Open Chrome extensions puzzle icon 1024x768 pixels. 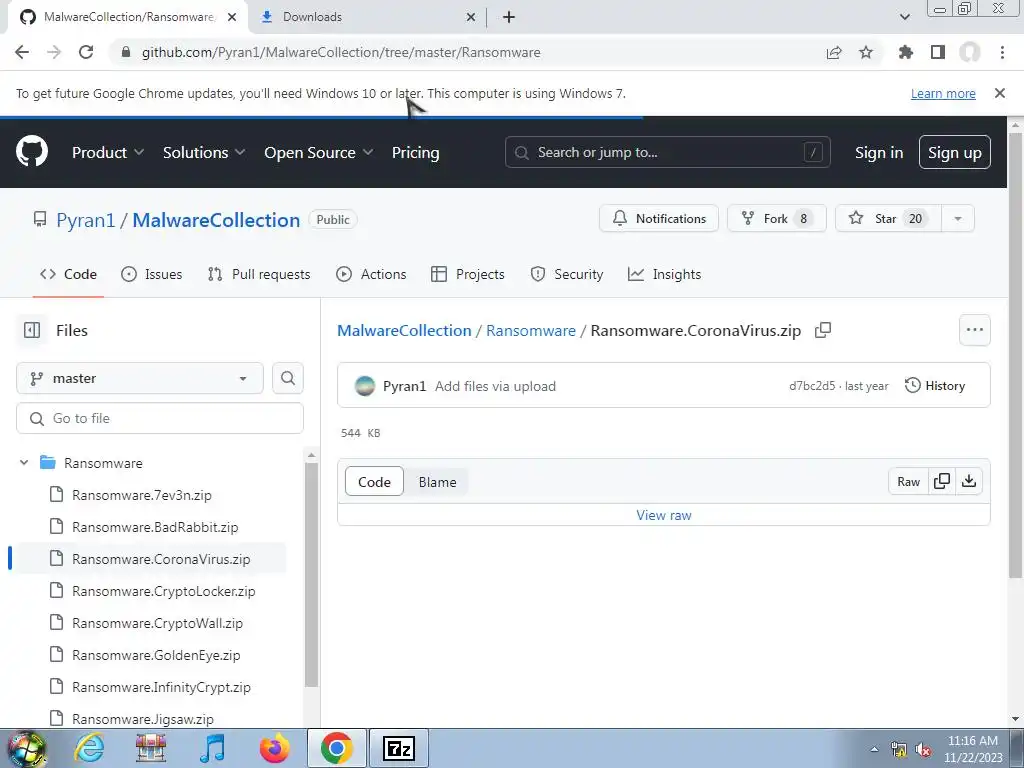(x=906, y=52)
